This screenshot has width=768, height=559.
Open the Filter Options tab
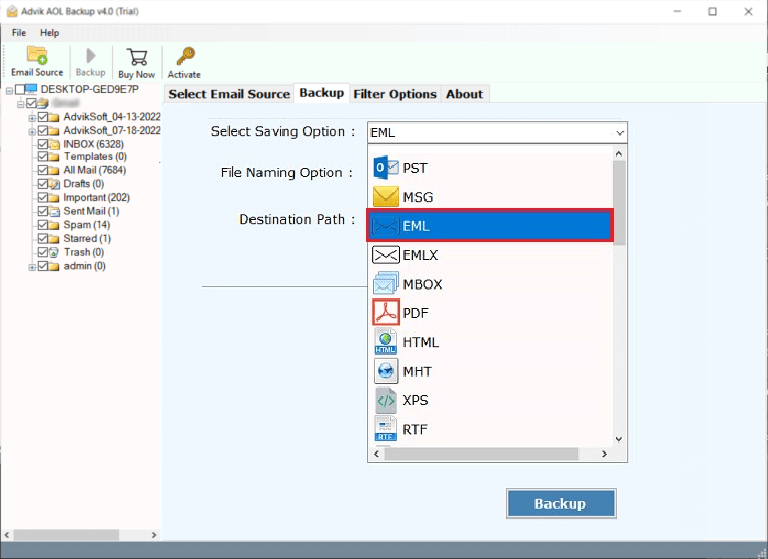point(395,94)
